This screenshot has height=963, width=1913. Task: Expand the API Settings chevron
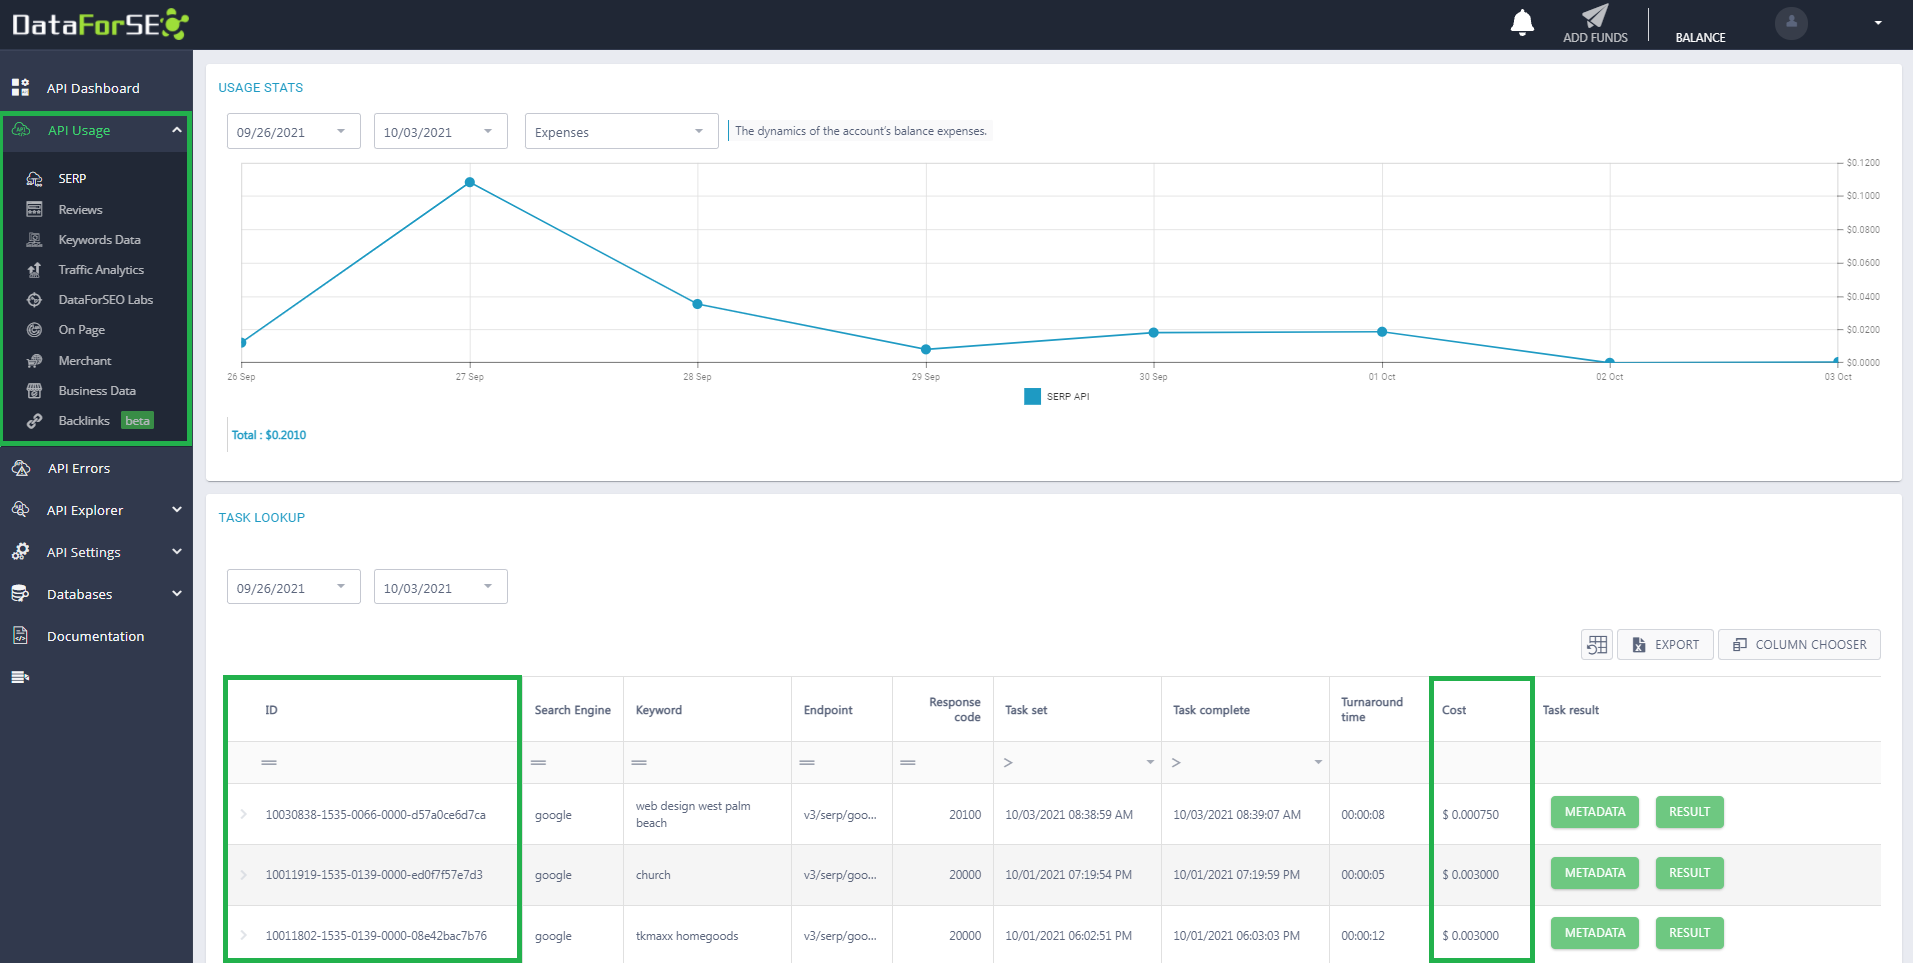(177, 551)
